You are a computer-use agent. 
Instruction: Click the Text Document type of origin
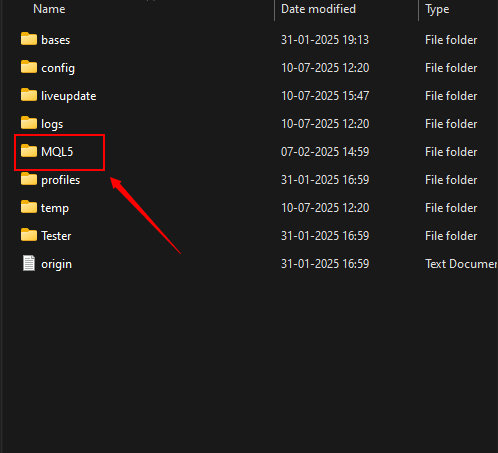coord(461,264)
